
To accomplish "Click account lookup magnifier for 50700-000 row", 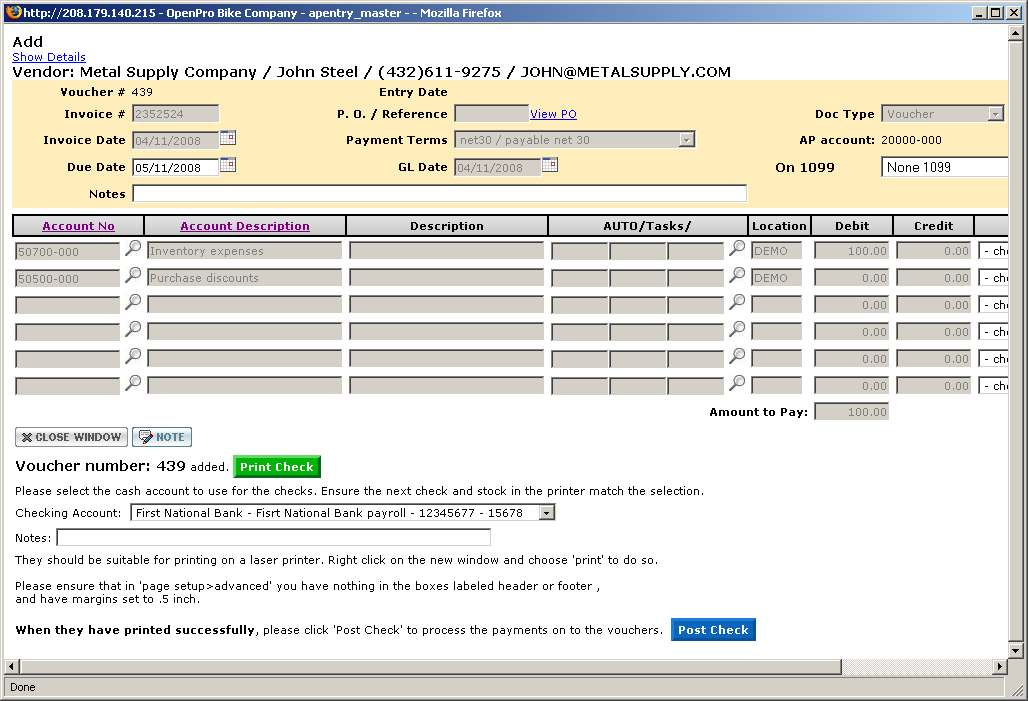I will (133, 249).
